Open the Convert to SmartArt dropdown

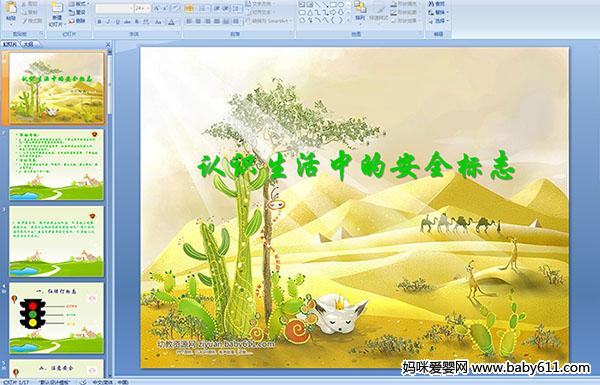[269, 21]
